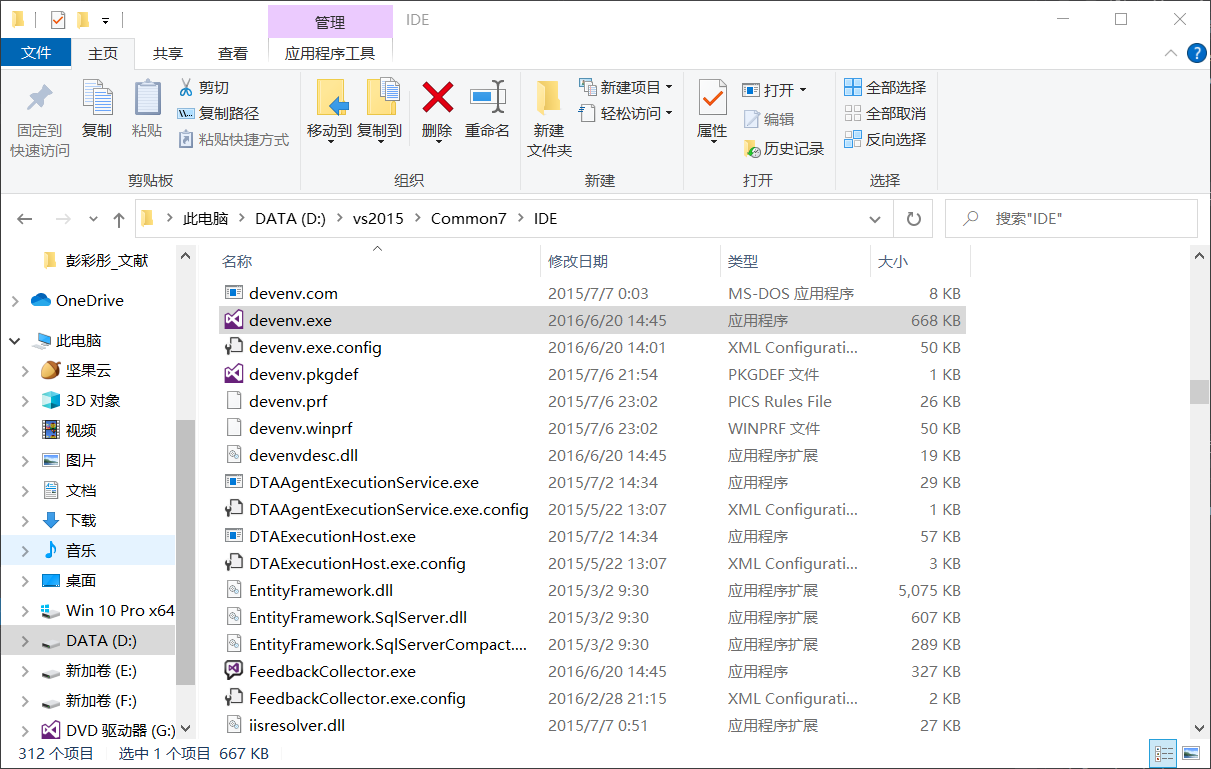Open the address bar history dropdown
1211x769 pixels.
[875, 218]
